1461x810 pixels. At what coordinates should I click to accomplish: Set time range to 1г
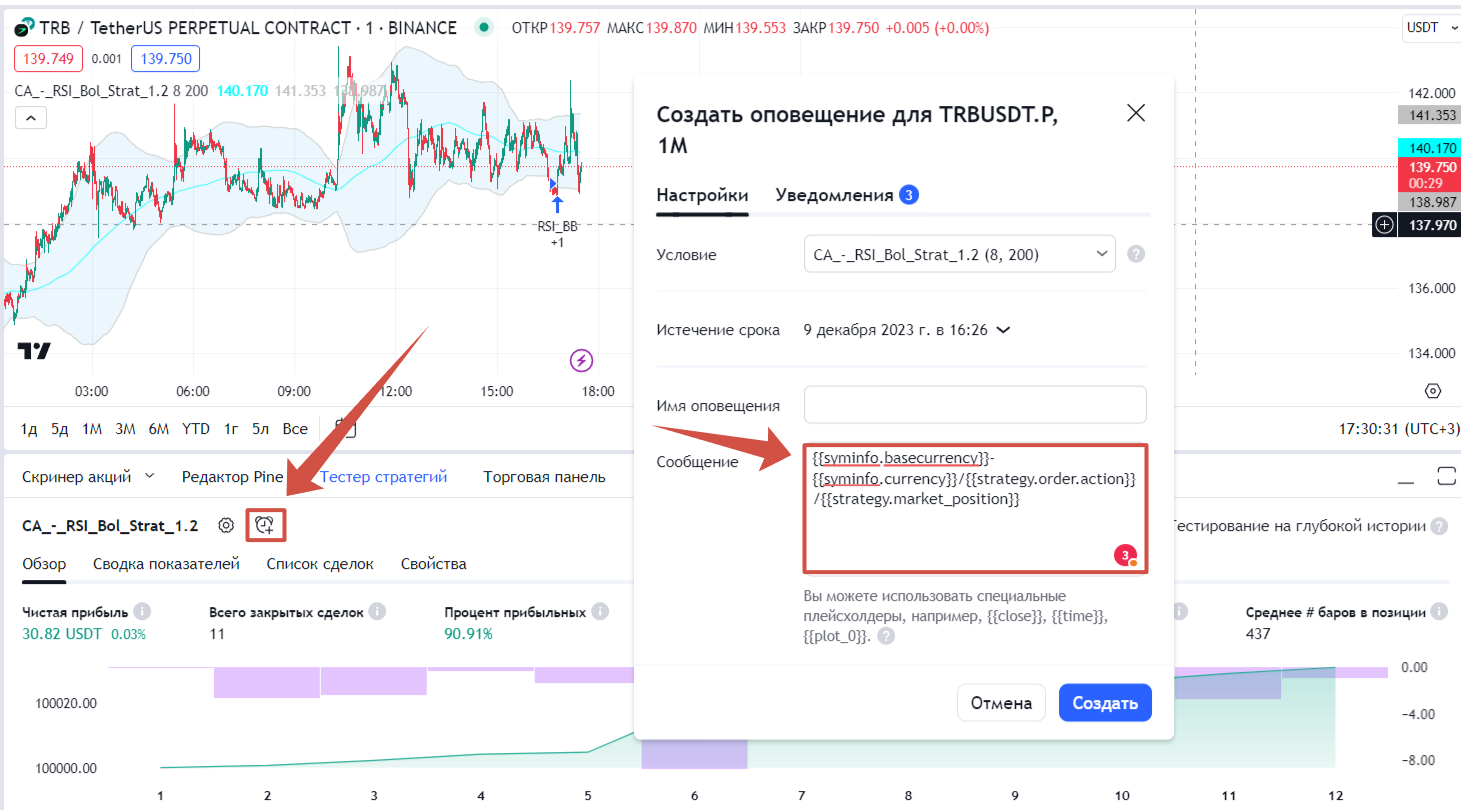point(231,428)
